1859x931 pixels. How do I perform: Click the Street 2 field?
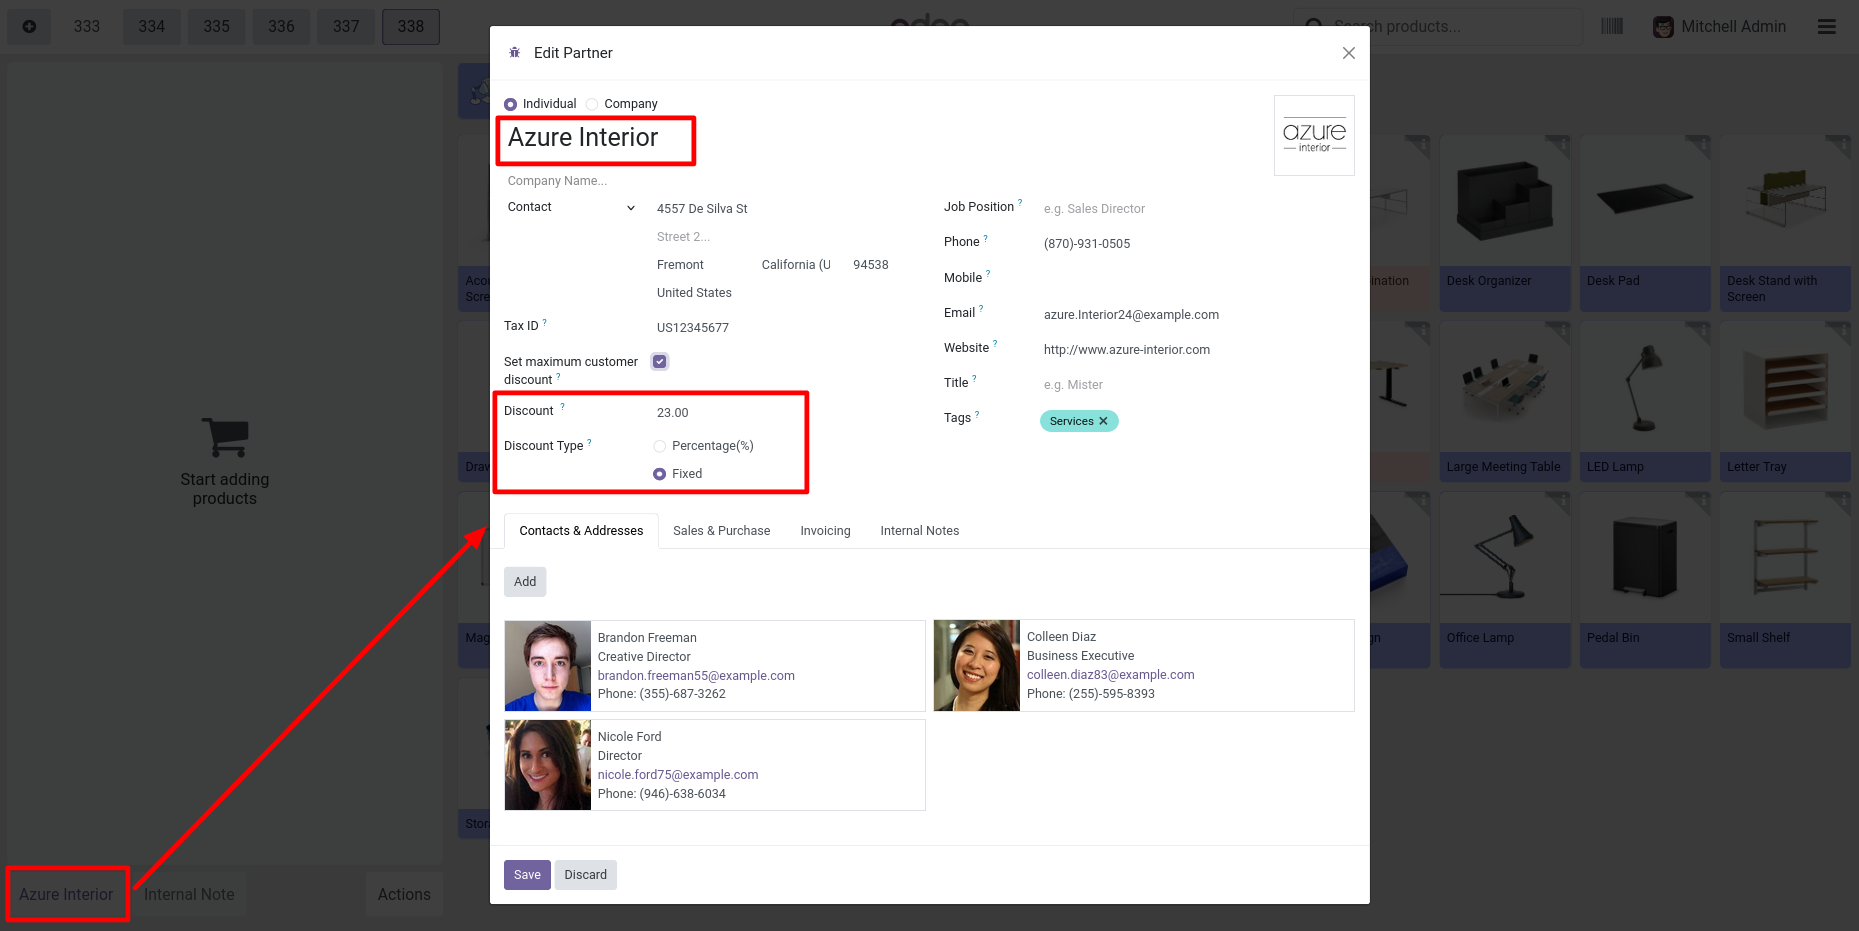click(775, 237)
